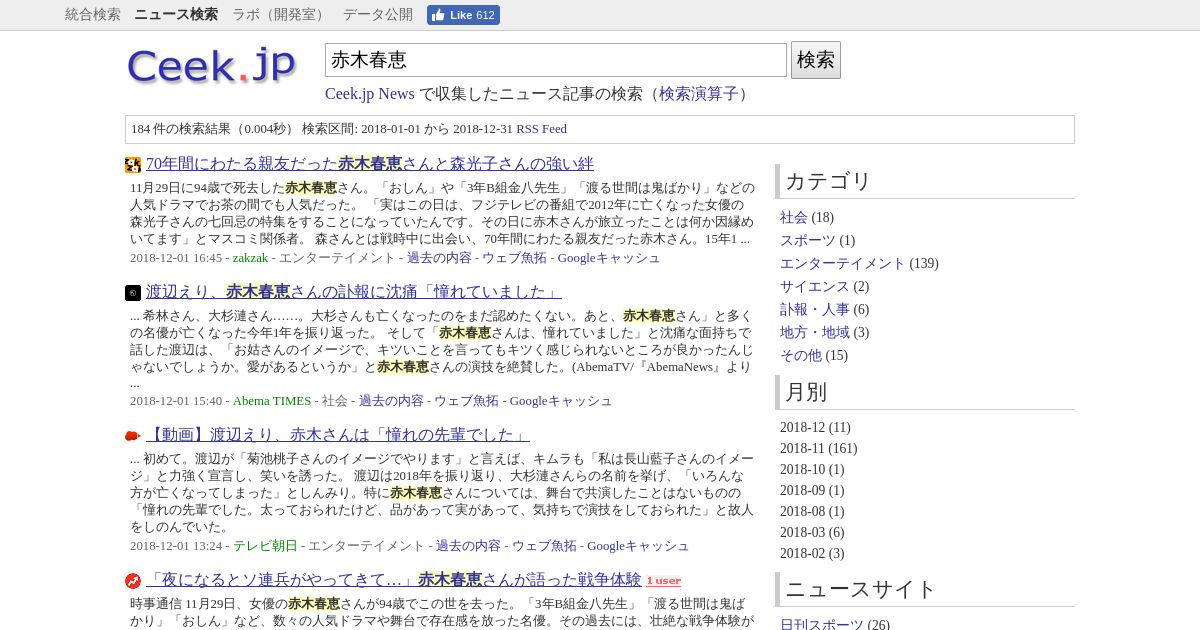Click the 月別 sidebar heading
This screenshot has width=1200, height=630.
(x=806, y=392)
